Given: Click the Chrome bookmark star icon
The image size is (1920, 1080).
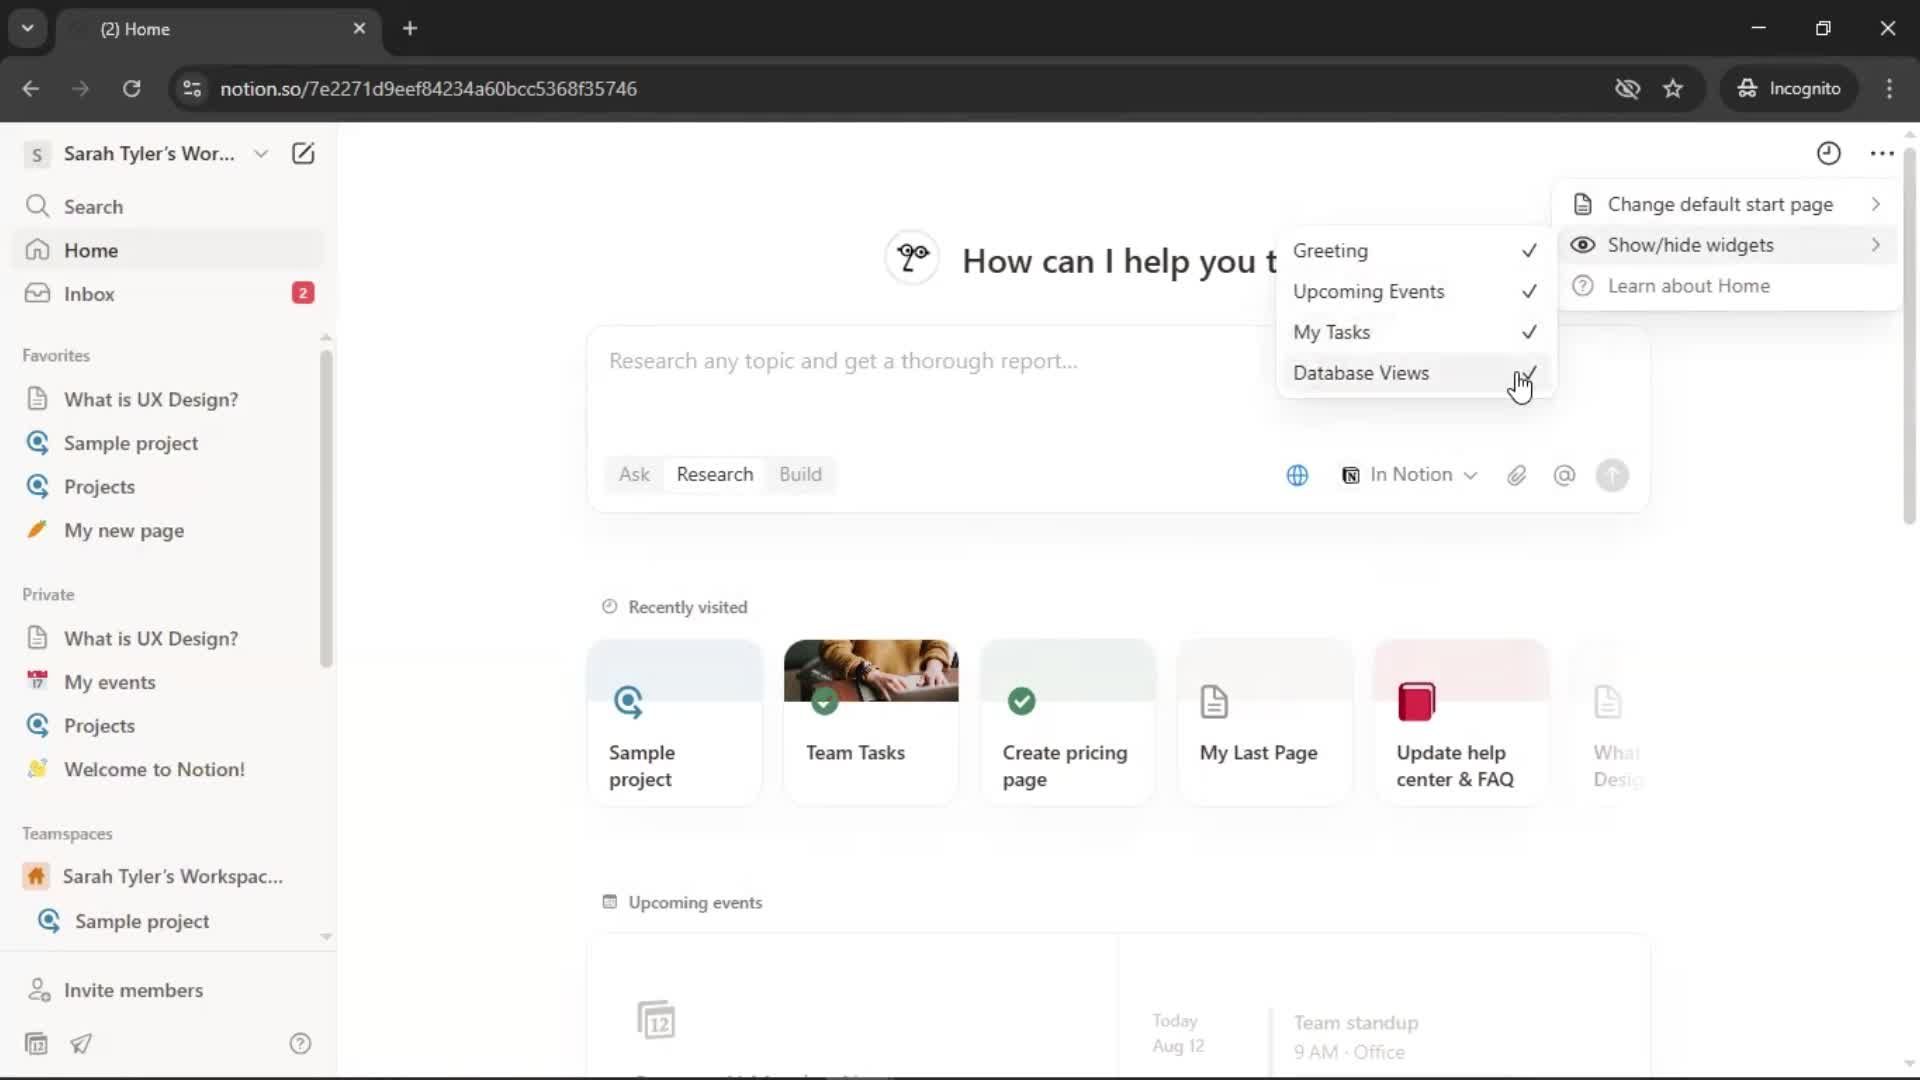Looking at the screenshot, I should point(1673,89).
